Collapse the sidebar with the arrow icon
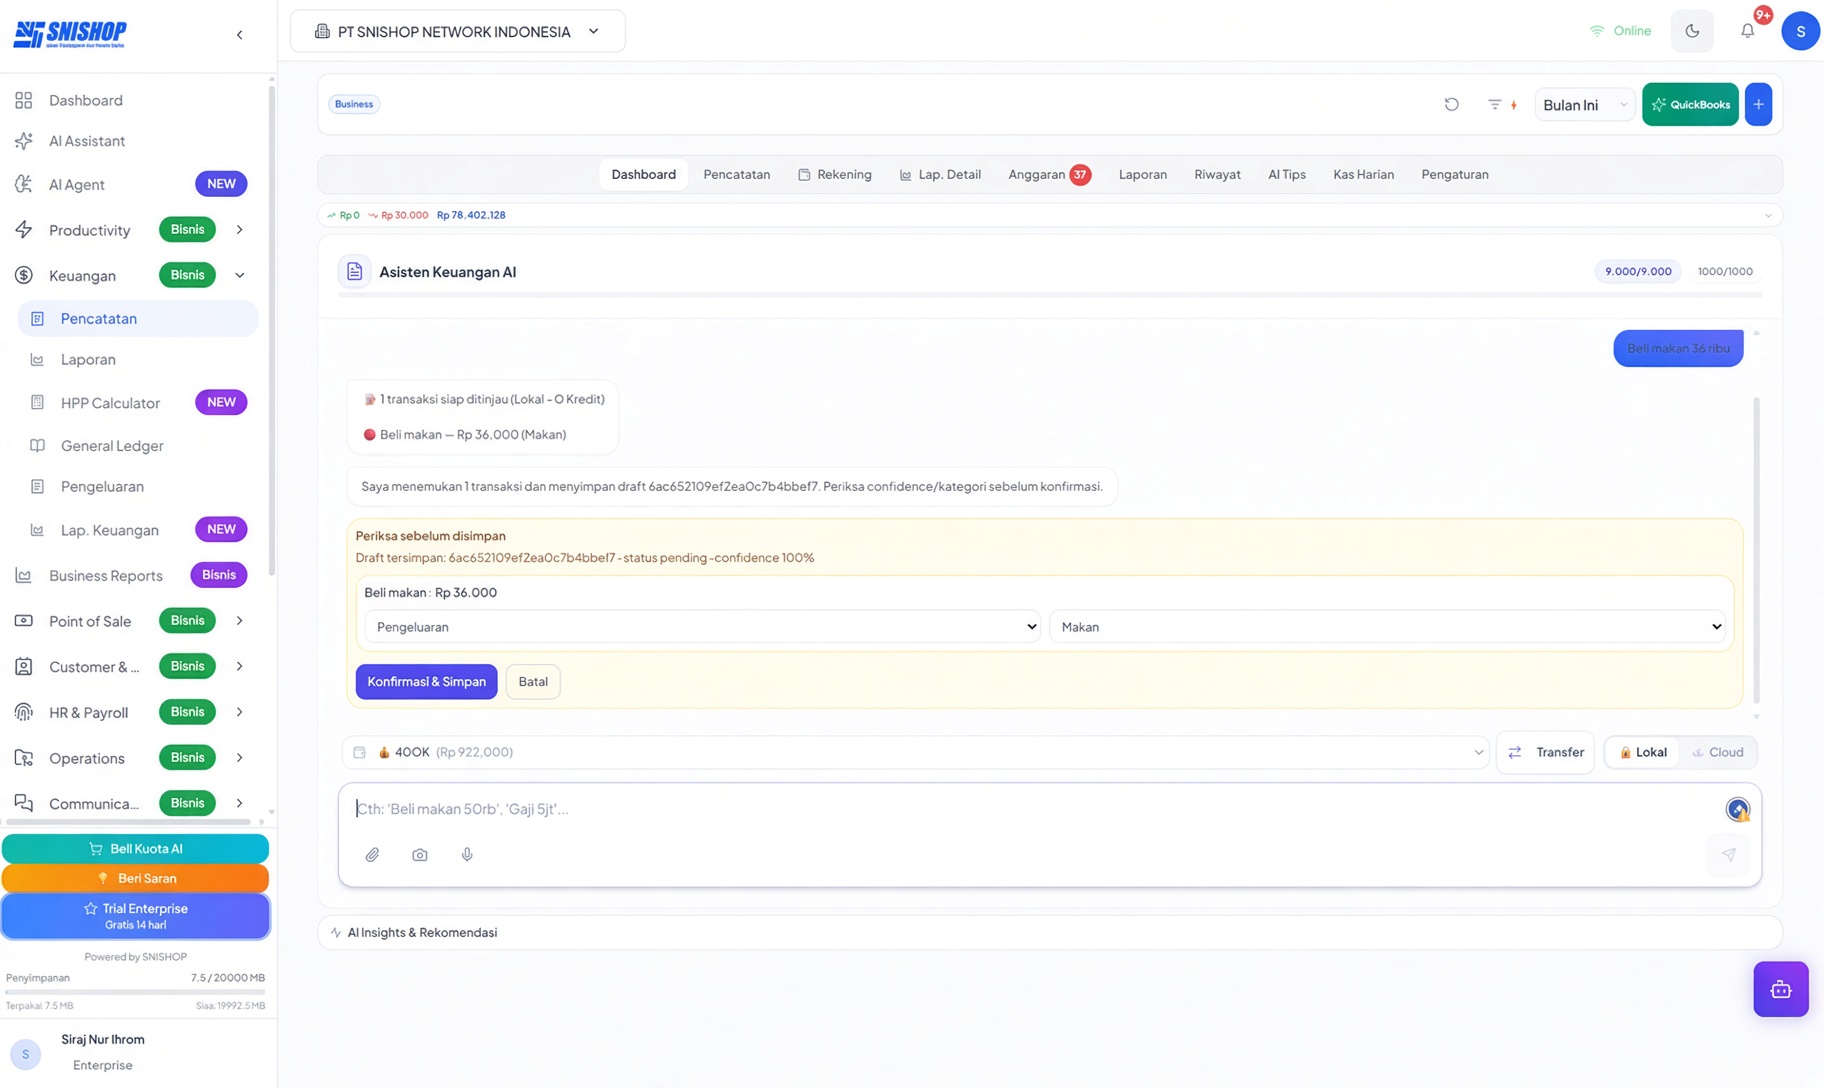Viewport: 1824px width, 1088px height. (x=239, y=35)
